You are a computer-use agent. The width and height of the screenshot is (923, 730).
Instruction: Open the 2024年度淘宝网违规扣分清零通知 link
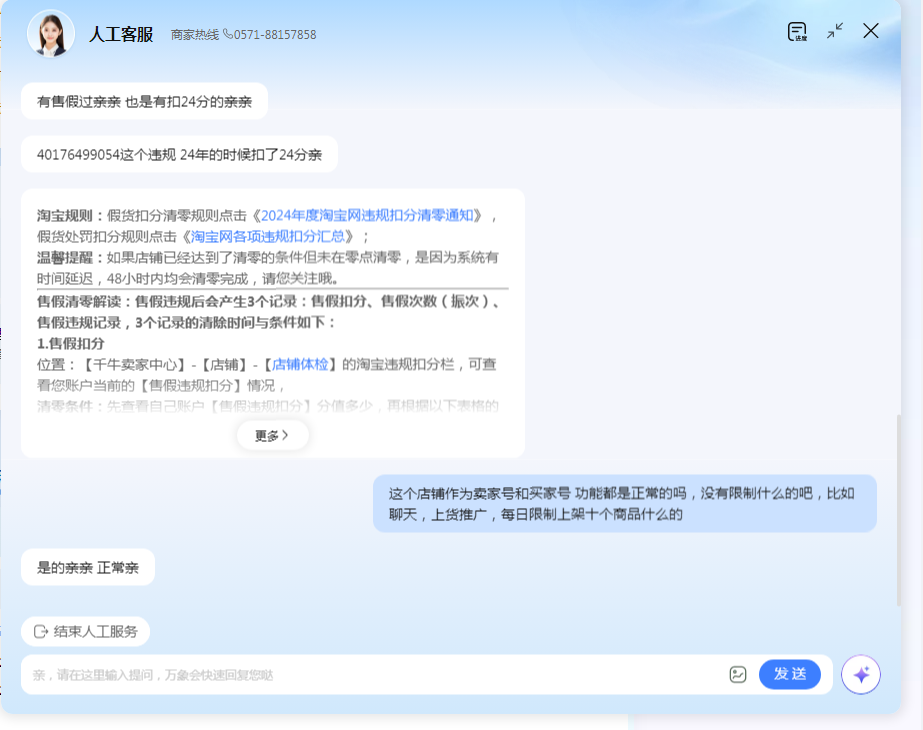(x=367, y=215)
